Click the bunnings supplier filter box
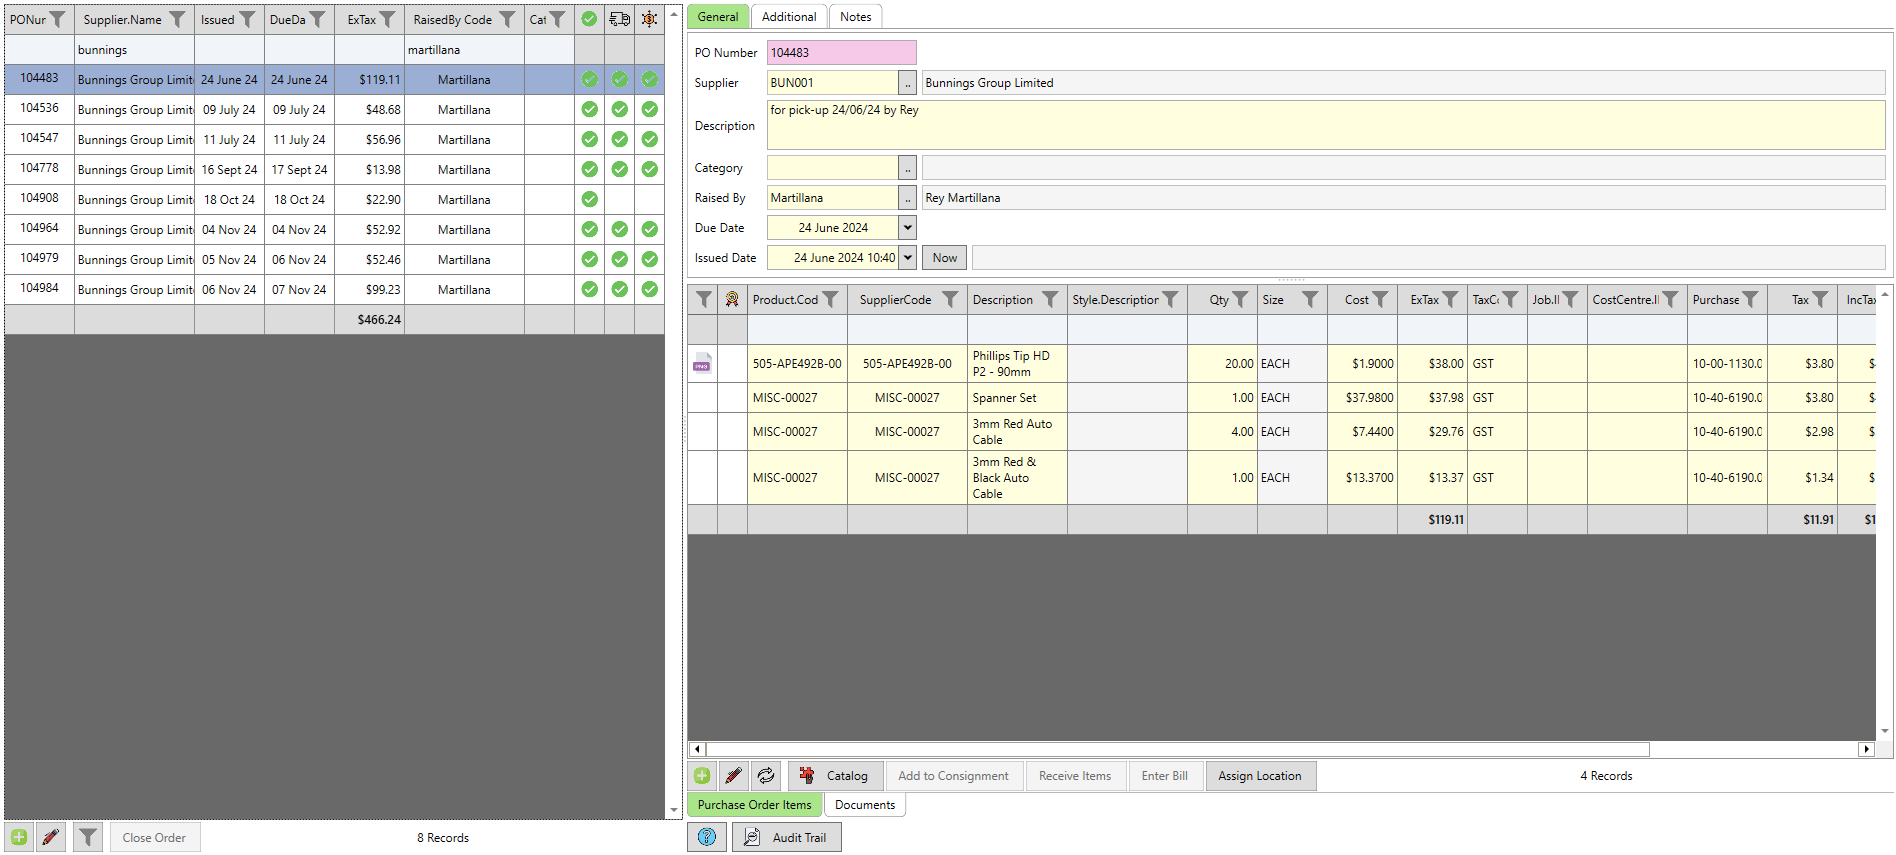 tap(134, 50)
